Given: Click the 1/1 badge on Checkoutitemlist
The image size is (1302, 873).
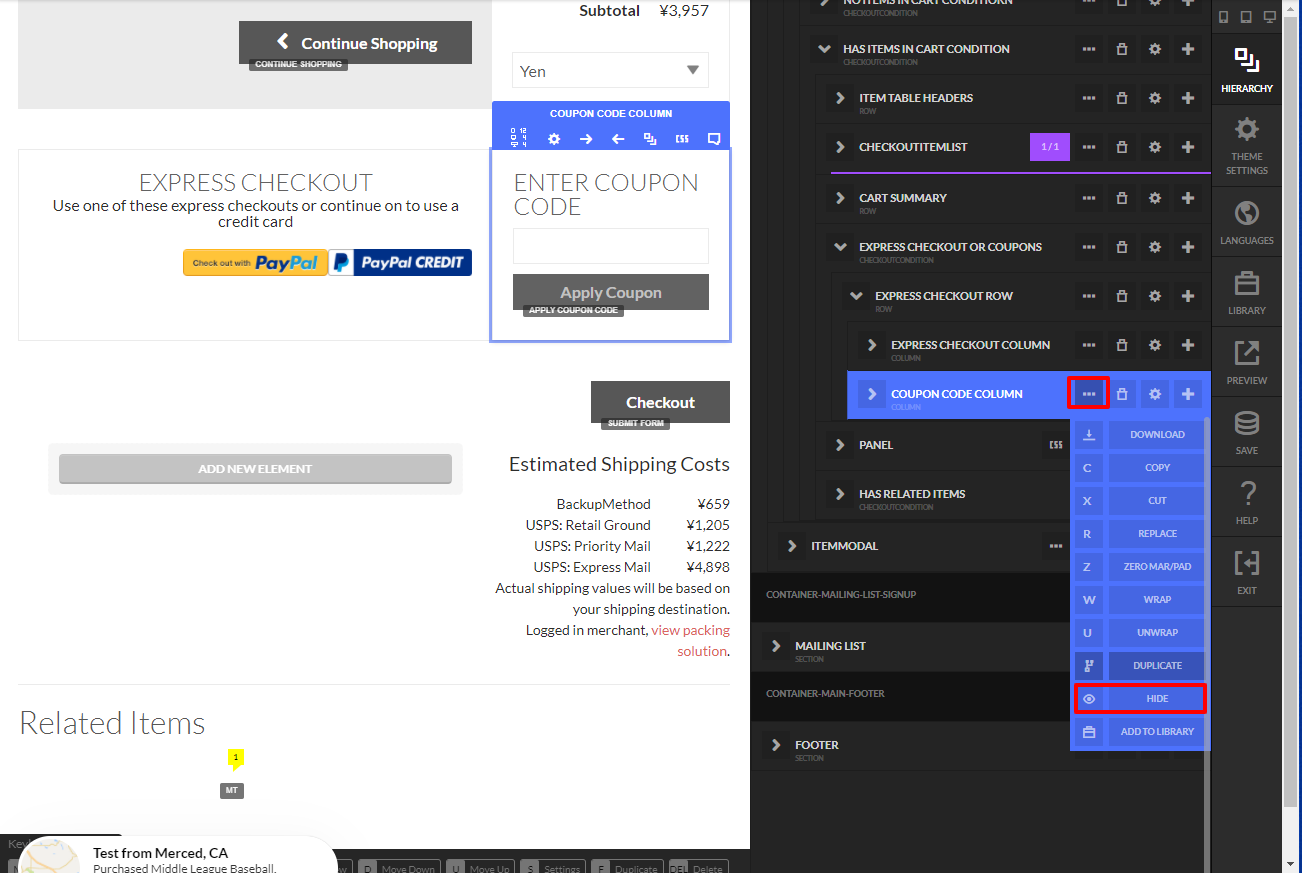Looking at the screenshot, I should [1050, 147].
